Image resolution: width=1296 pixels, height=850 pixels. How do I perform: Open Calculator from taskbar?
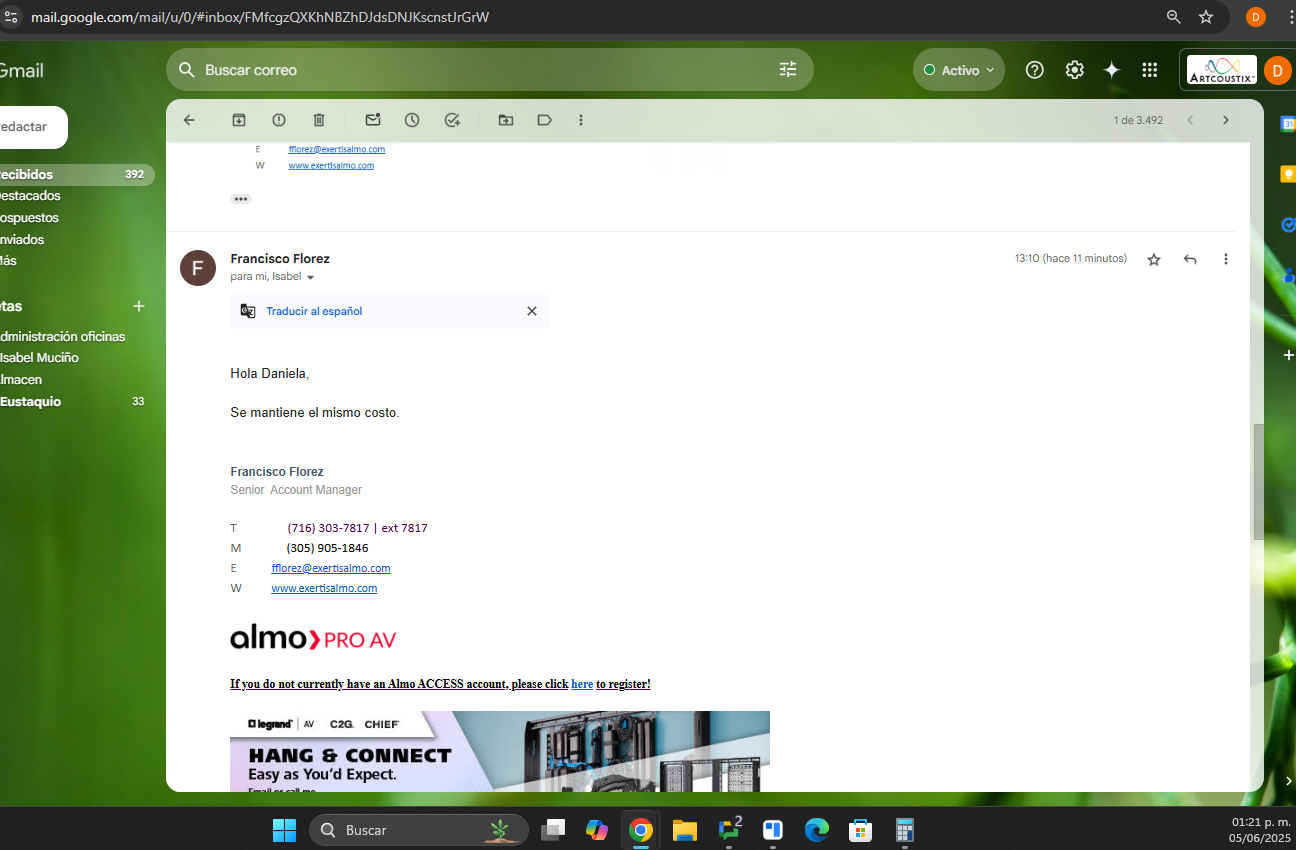click(904, 830)
